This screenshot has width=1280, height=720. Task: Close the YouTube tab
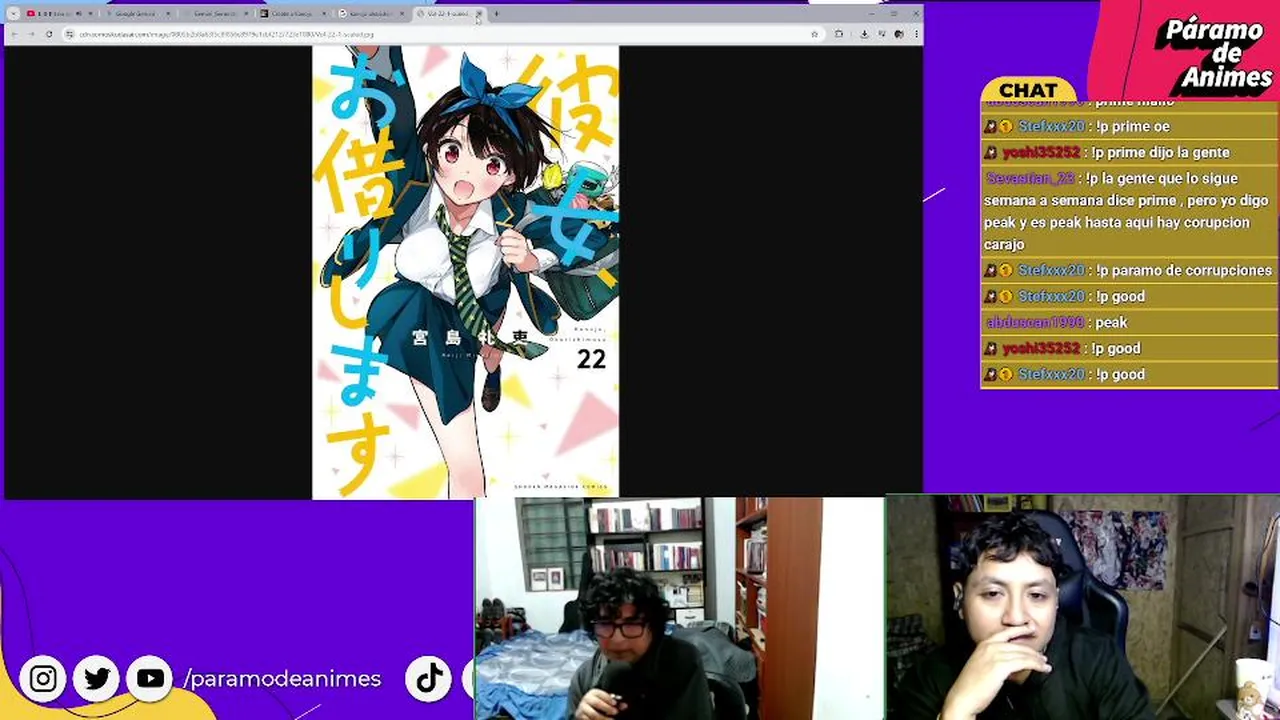point(90,14)
